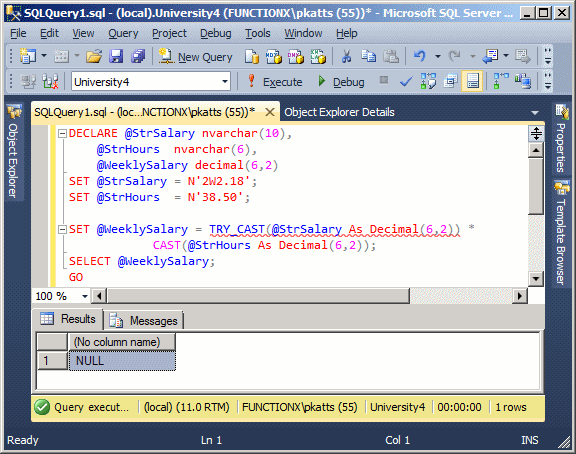
Task: Click the horizontal scroll right arrow
Action: [519, 296]
